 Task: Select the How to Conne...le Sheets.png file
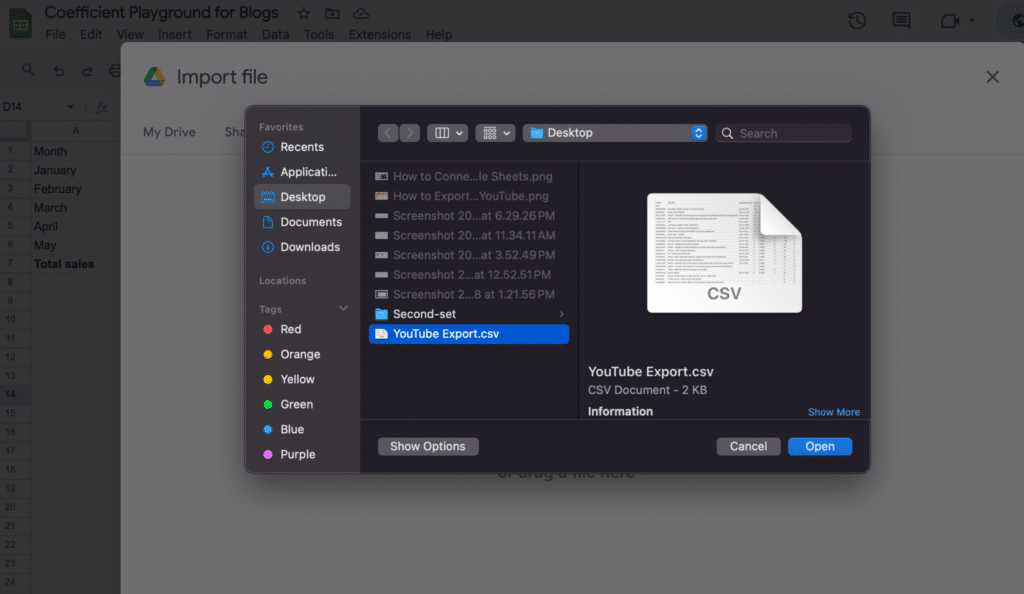pos(469,176)
